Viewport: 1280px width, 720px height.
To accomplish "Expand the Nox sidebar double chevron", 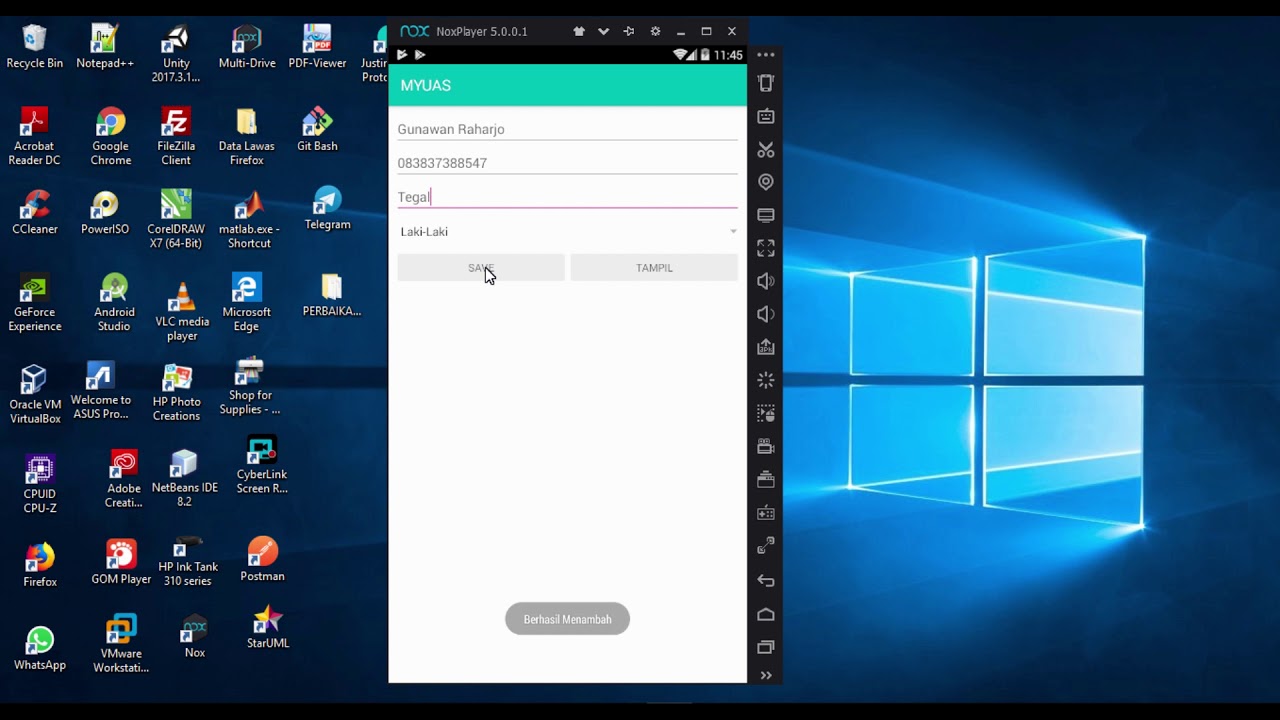I will pyautogui.click(x=766, y=675).
